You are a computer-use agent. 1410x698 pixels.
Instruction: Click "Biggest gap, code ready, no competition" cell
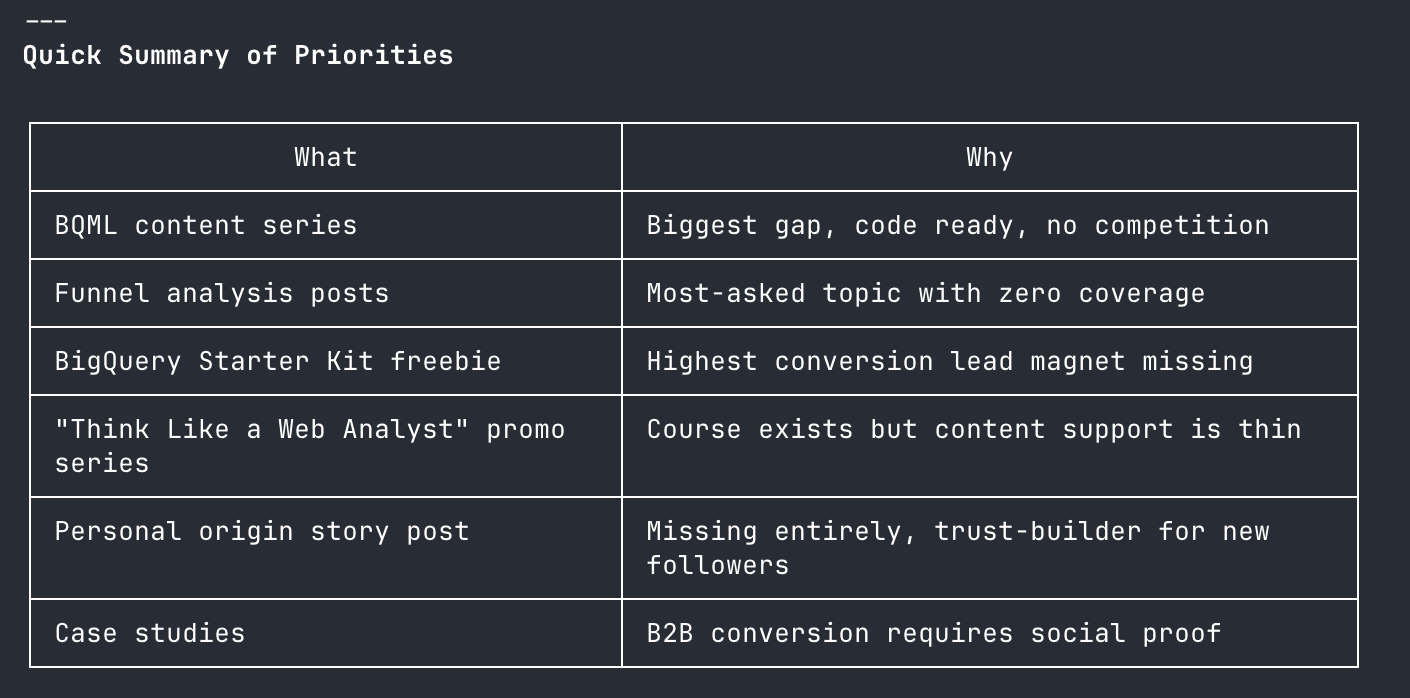957,225
